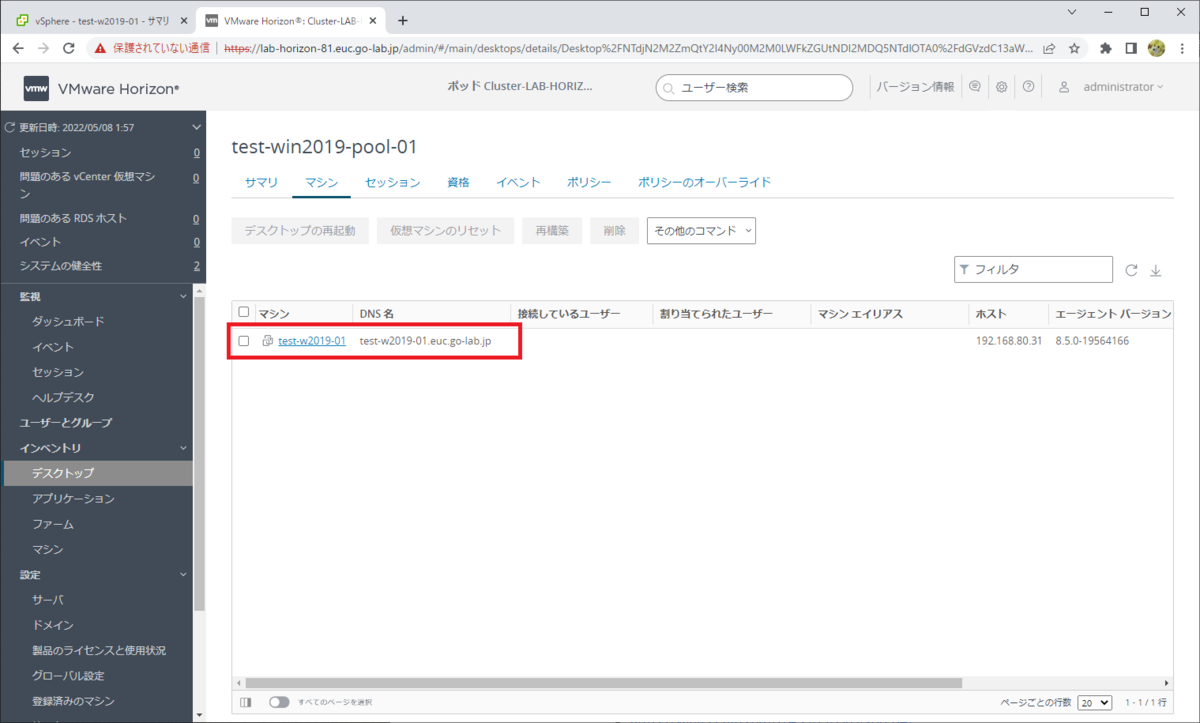Click the browser address bar URL
1200x723 pixels.
click(626, 48)
